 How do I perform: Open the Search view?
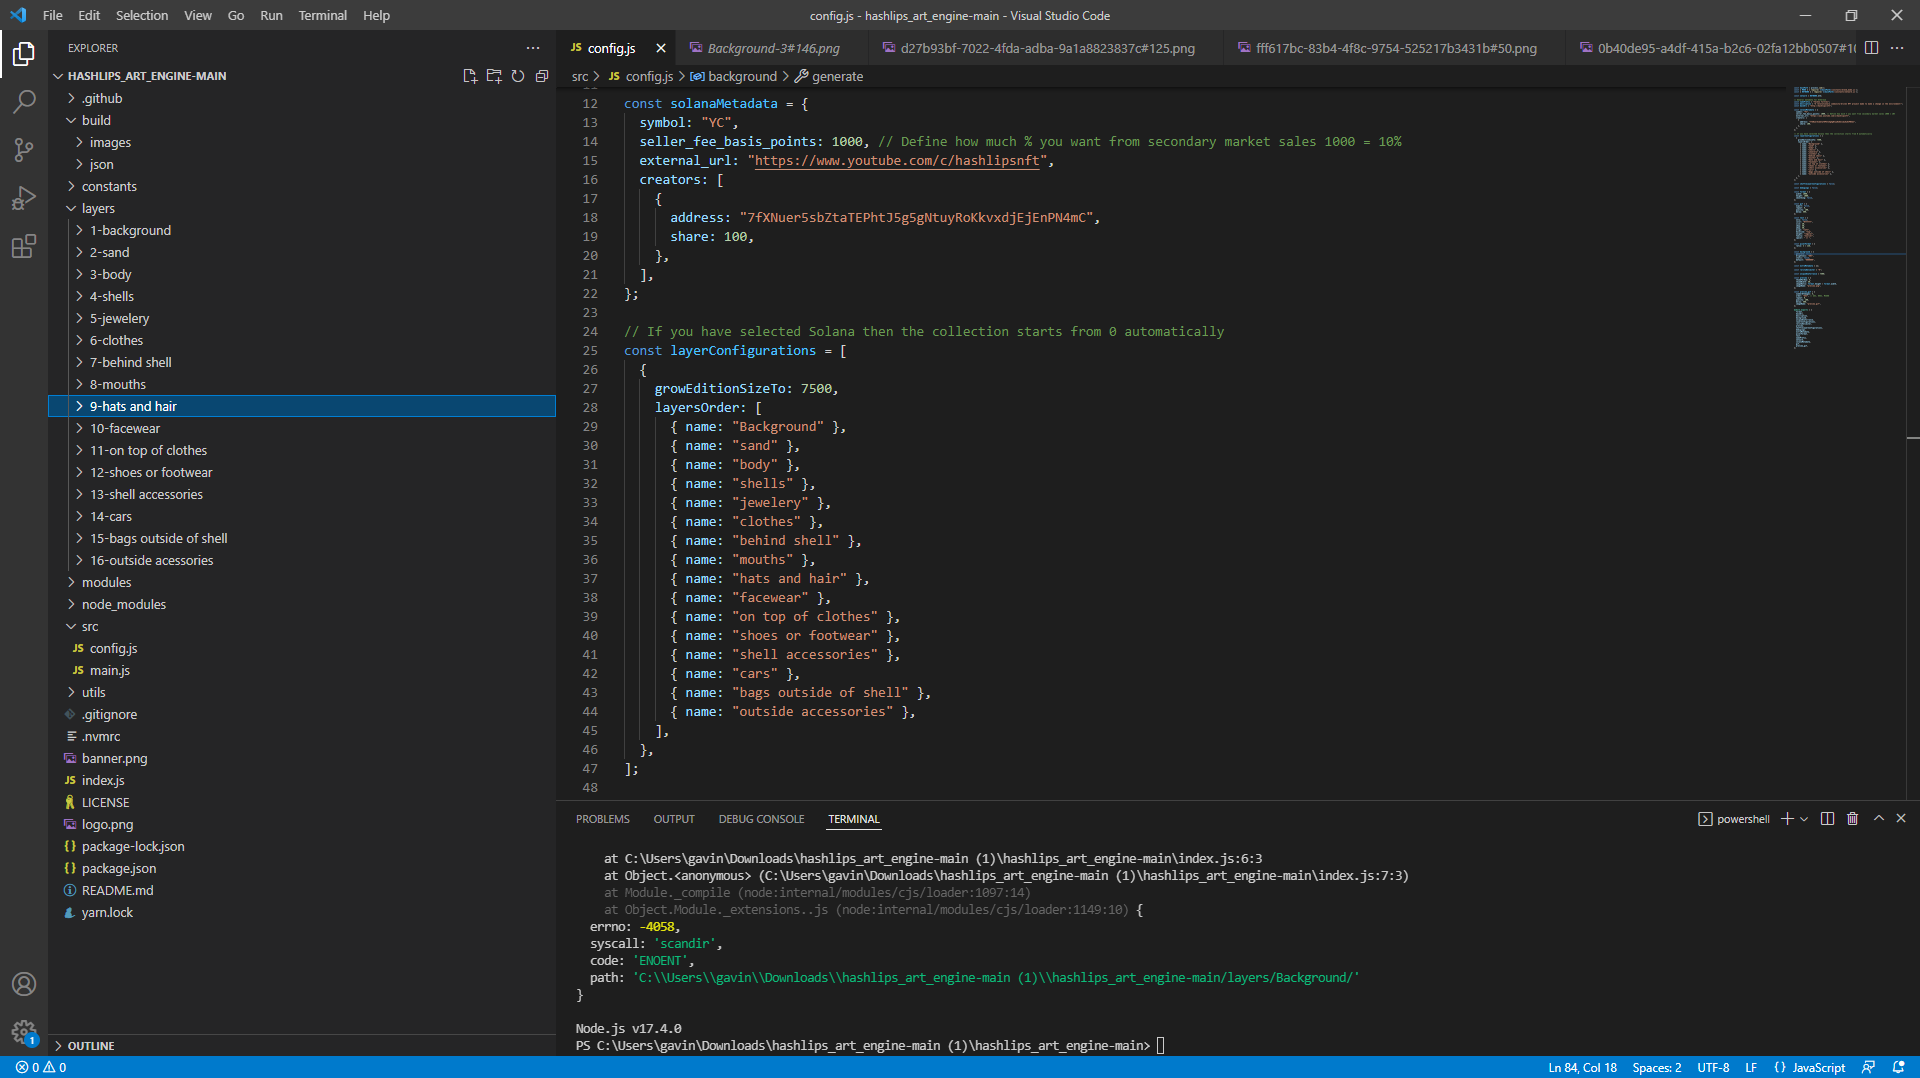tap(24, 101)
